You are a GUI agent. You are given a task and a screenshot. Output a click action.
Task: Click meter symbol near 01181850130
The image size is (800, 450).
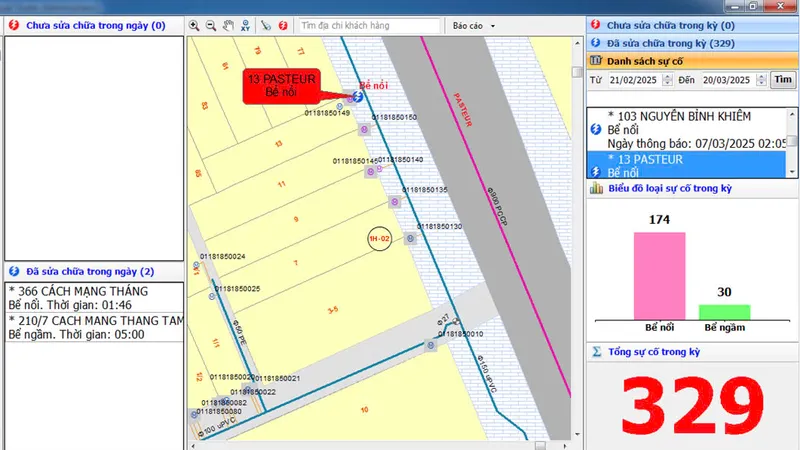410,238
